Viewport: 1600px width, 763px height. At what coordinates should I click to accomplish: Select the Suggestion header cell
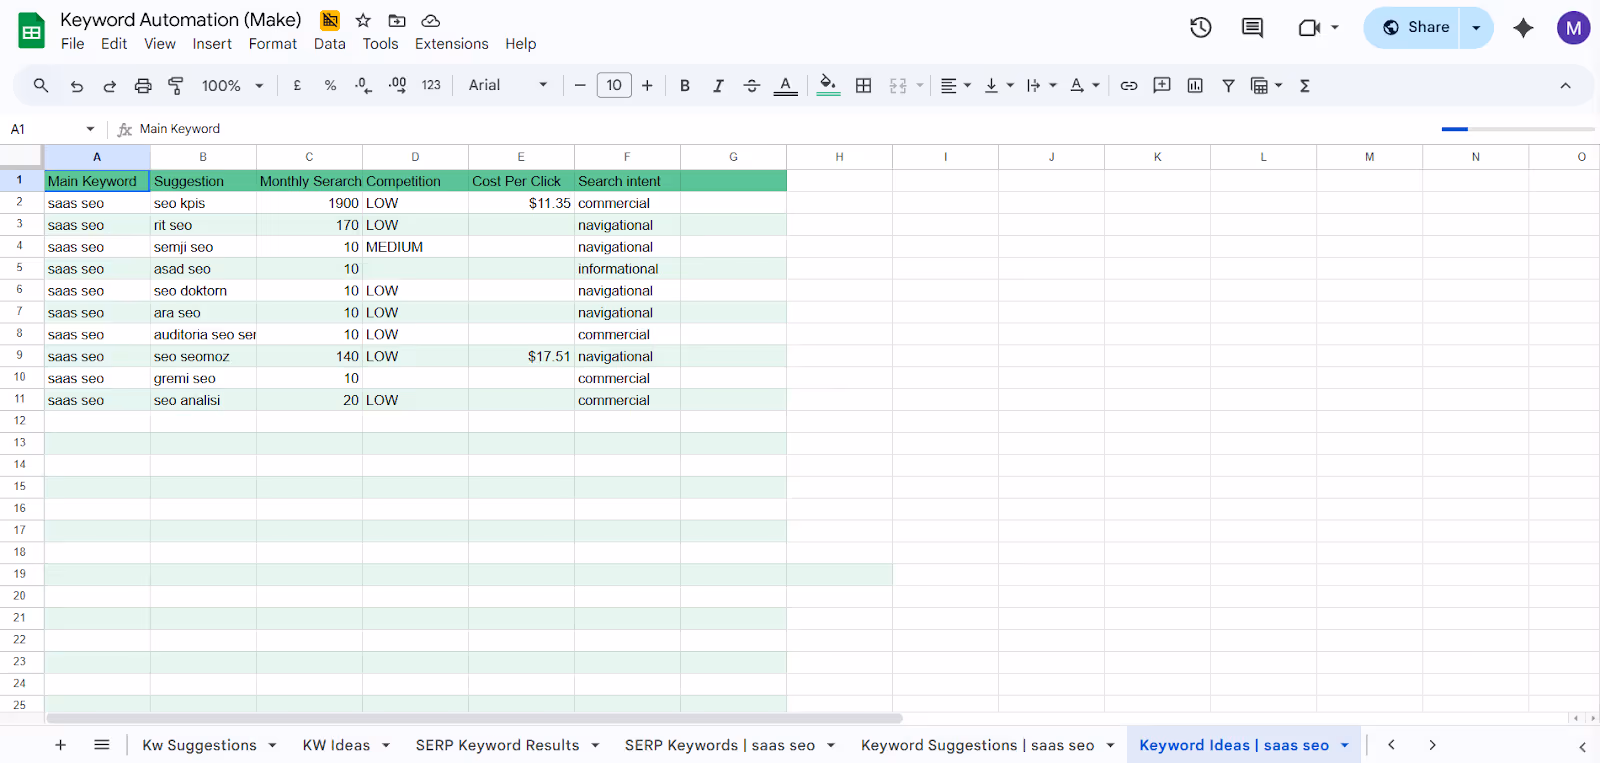tap(203, 181)
